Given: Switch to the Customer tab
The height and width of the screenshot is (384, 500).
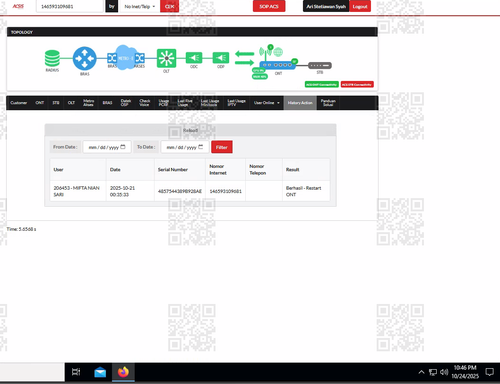Looking at the screenshot, I should pyautogui.click(x=19, y=103).
